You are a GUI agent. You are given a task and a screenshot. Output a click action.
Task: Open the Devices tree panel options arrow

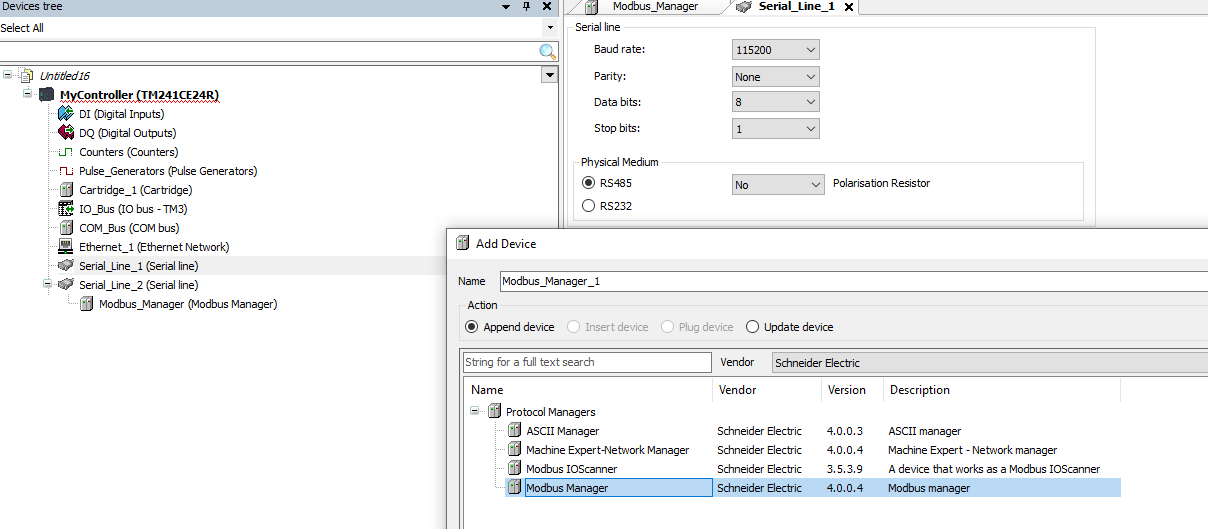point(507,6)
